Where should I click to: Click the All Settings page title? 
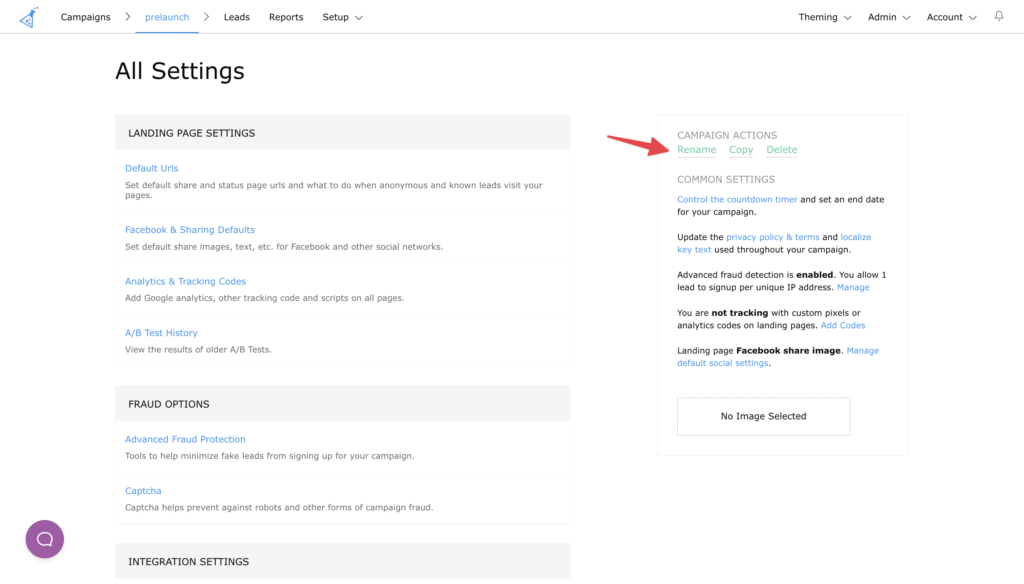tap(180, 71)
